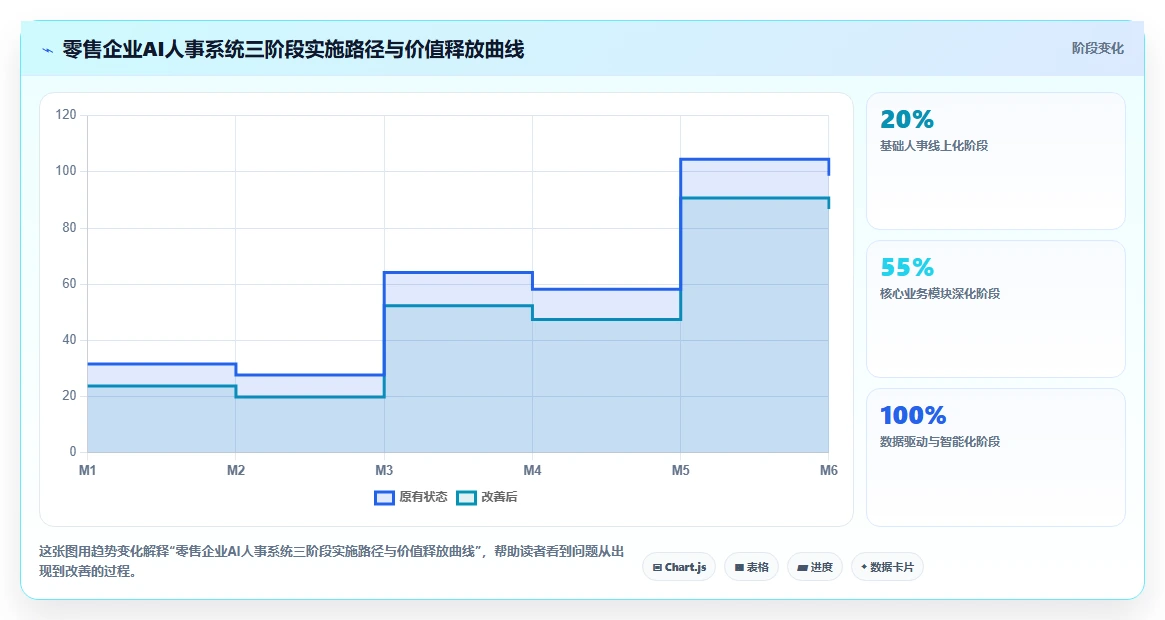Image resolution: width=1165 pixels, height=620 pixels.
Task: Click the 55% value text
Action: [906, 267]
